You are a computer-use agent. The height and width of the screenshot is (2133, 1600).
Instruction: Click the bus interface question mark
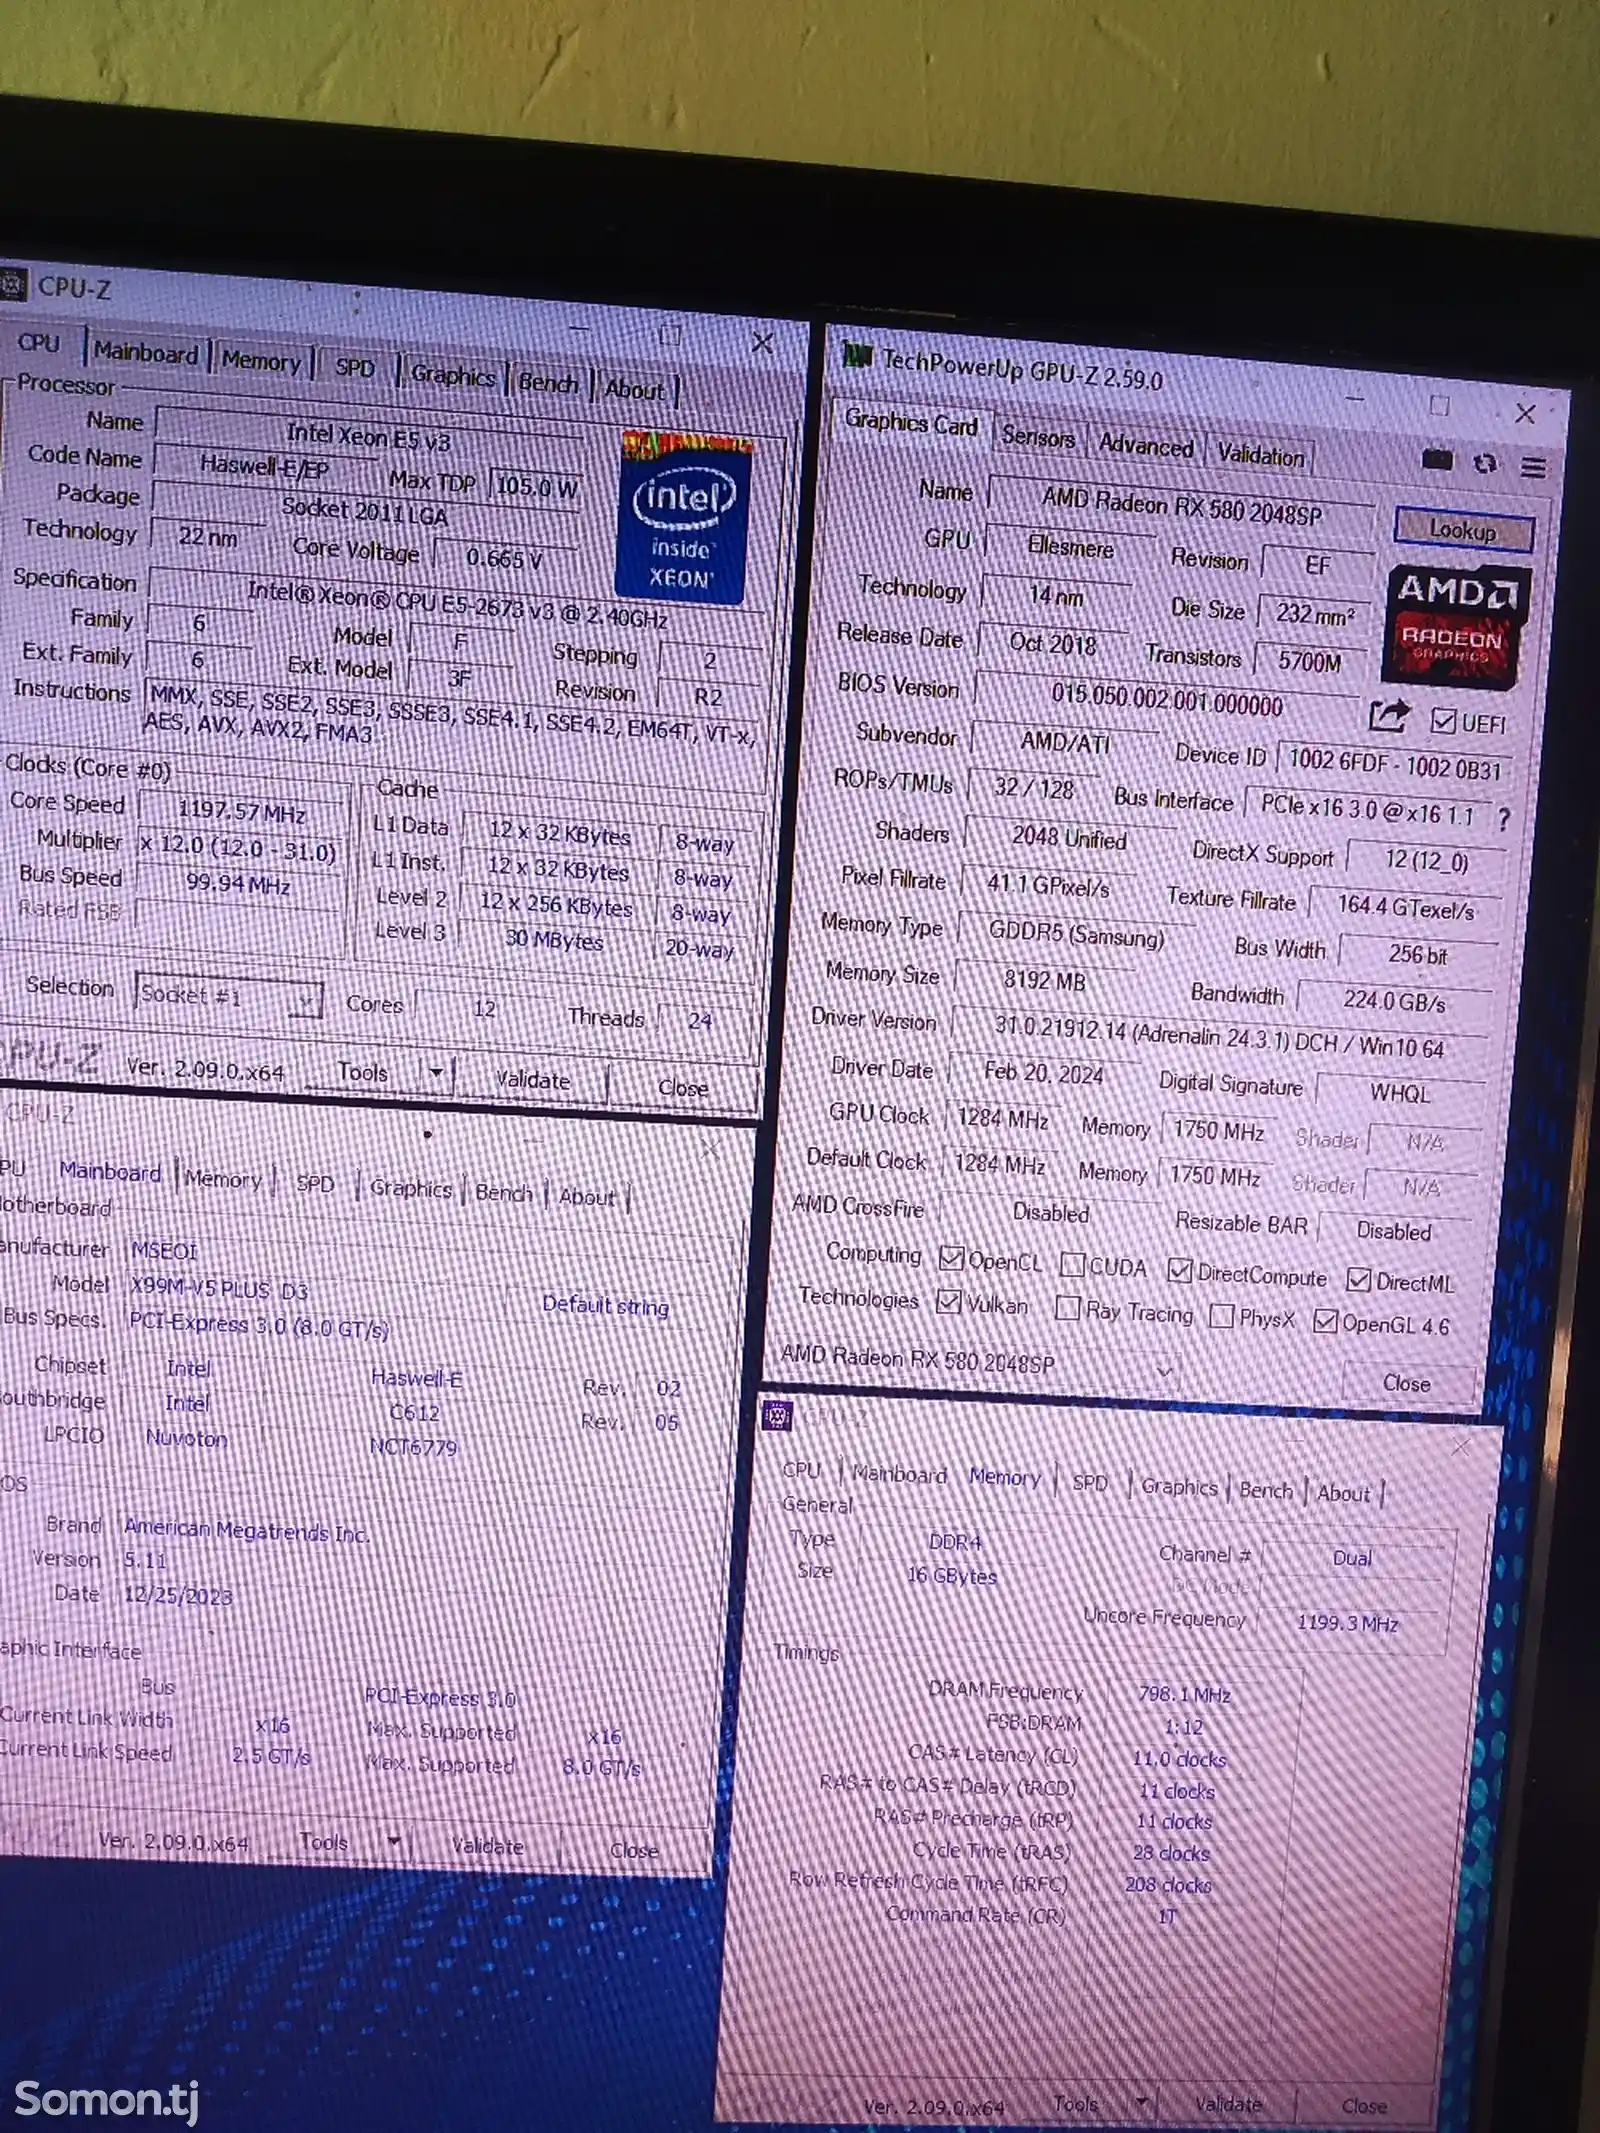click(x=1503, y=820)
